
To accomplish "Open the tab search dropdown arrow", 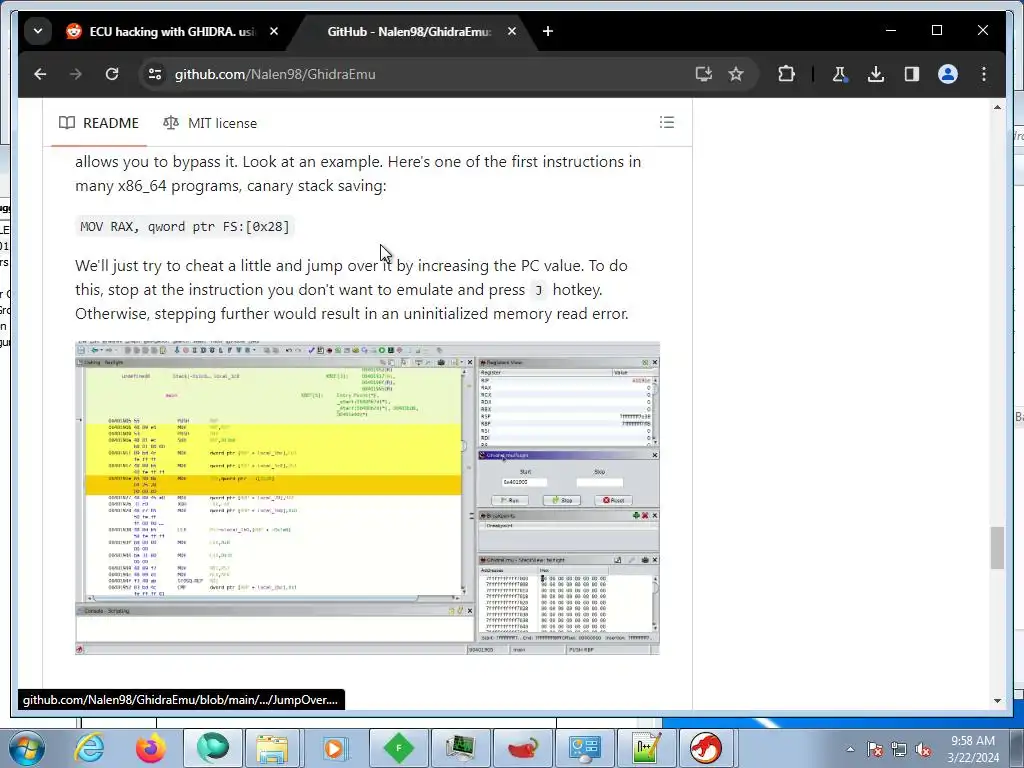I will point(38,31).
